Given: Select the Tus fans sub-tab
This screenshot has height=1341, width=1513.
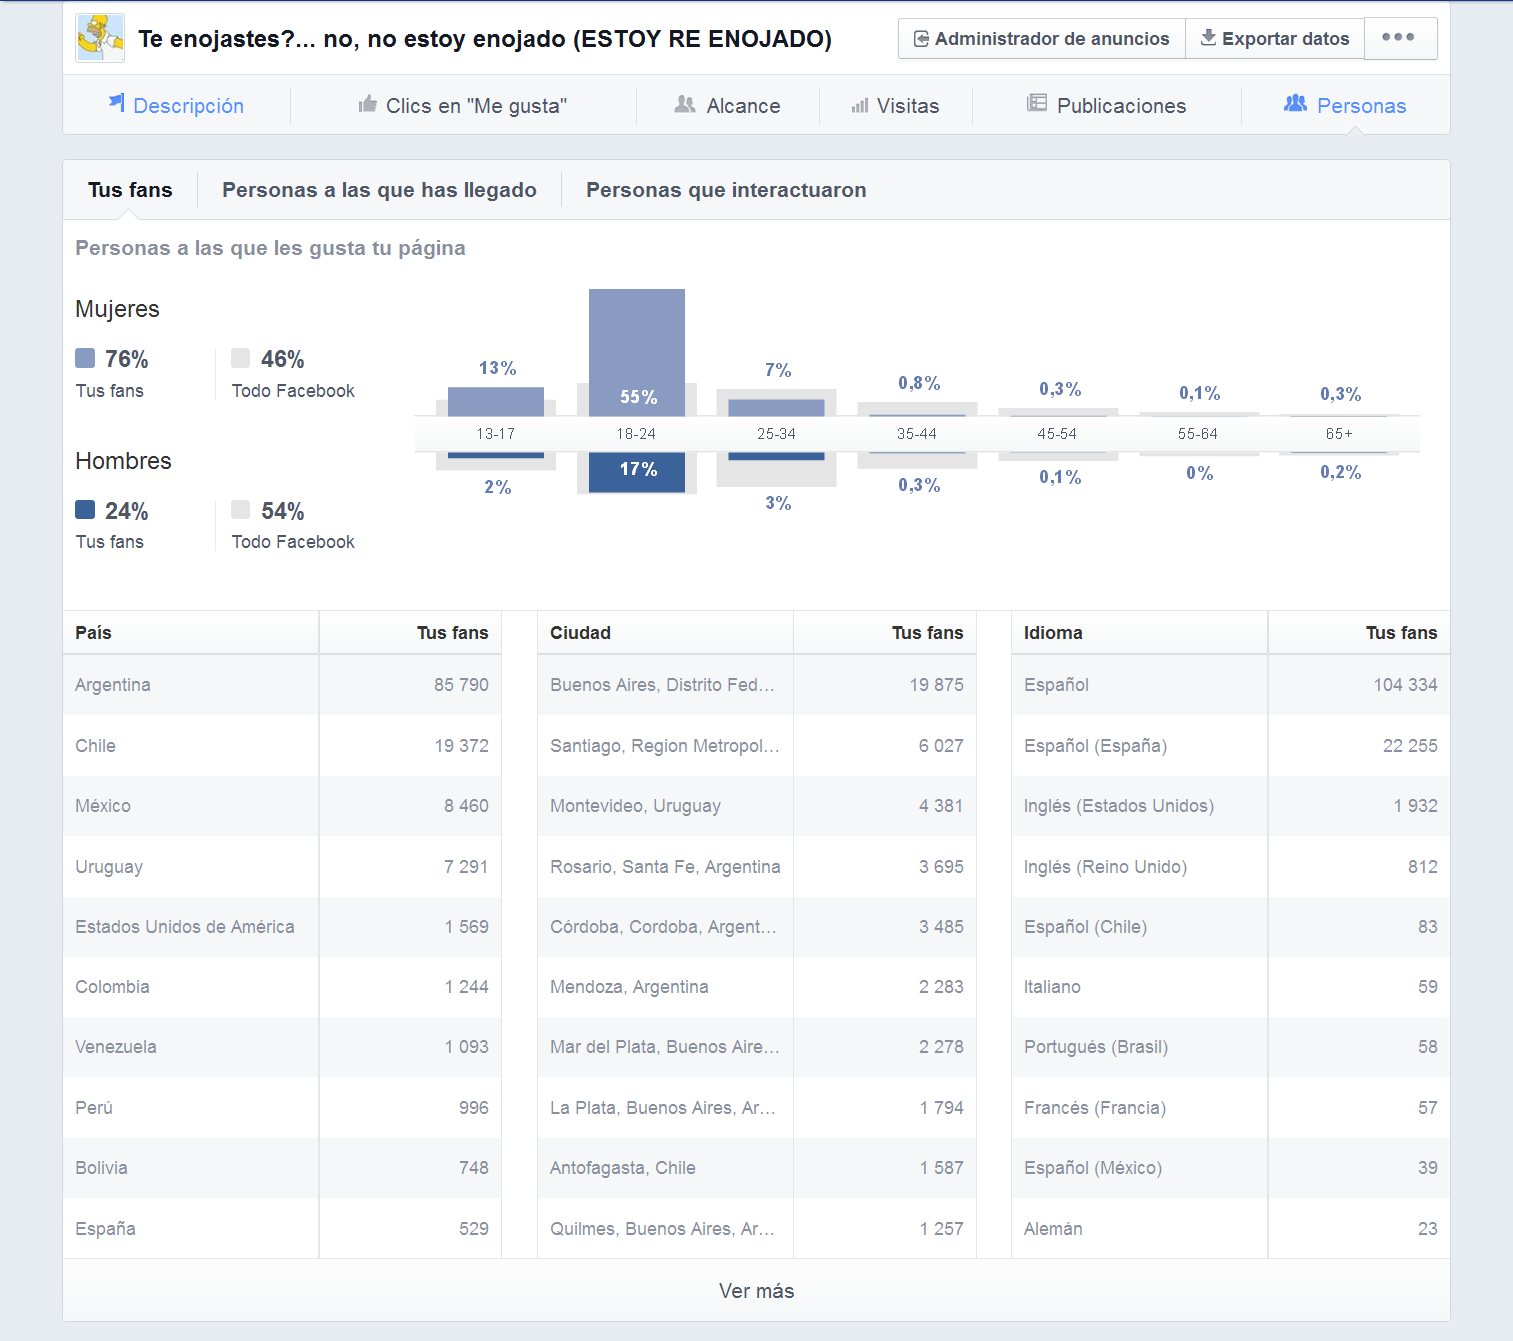Looking at the screenshot, I should [130, 190].
